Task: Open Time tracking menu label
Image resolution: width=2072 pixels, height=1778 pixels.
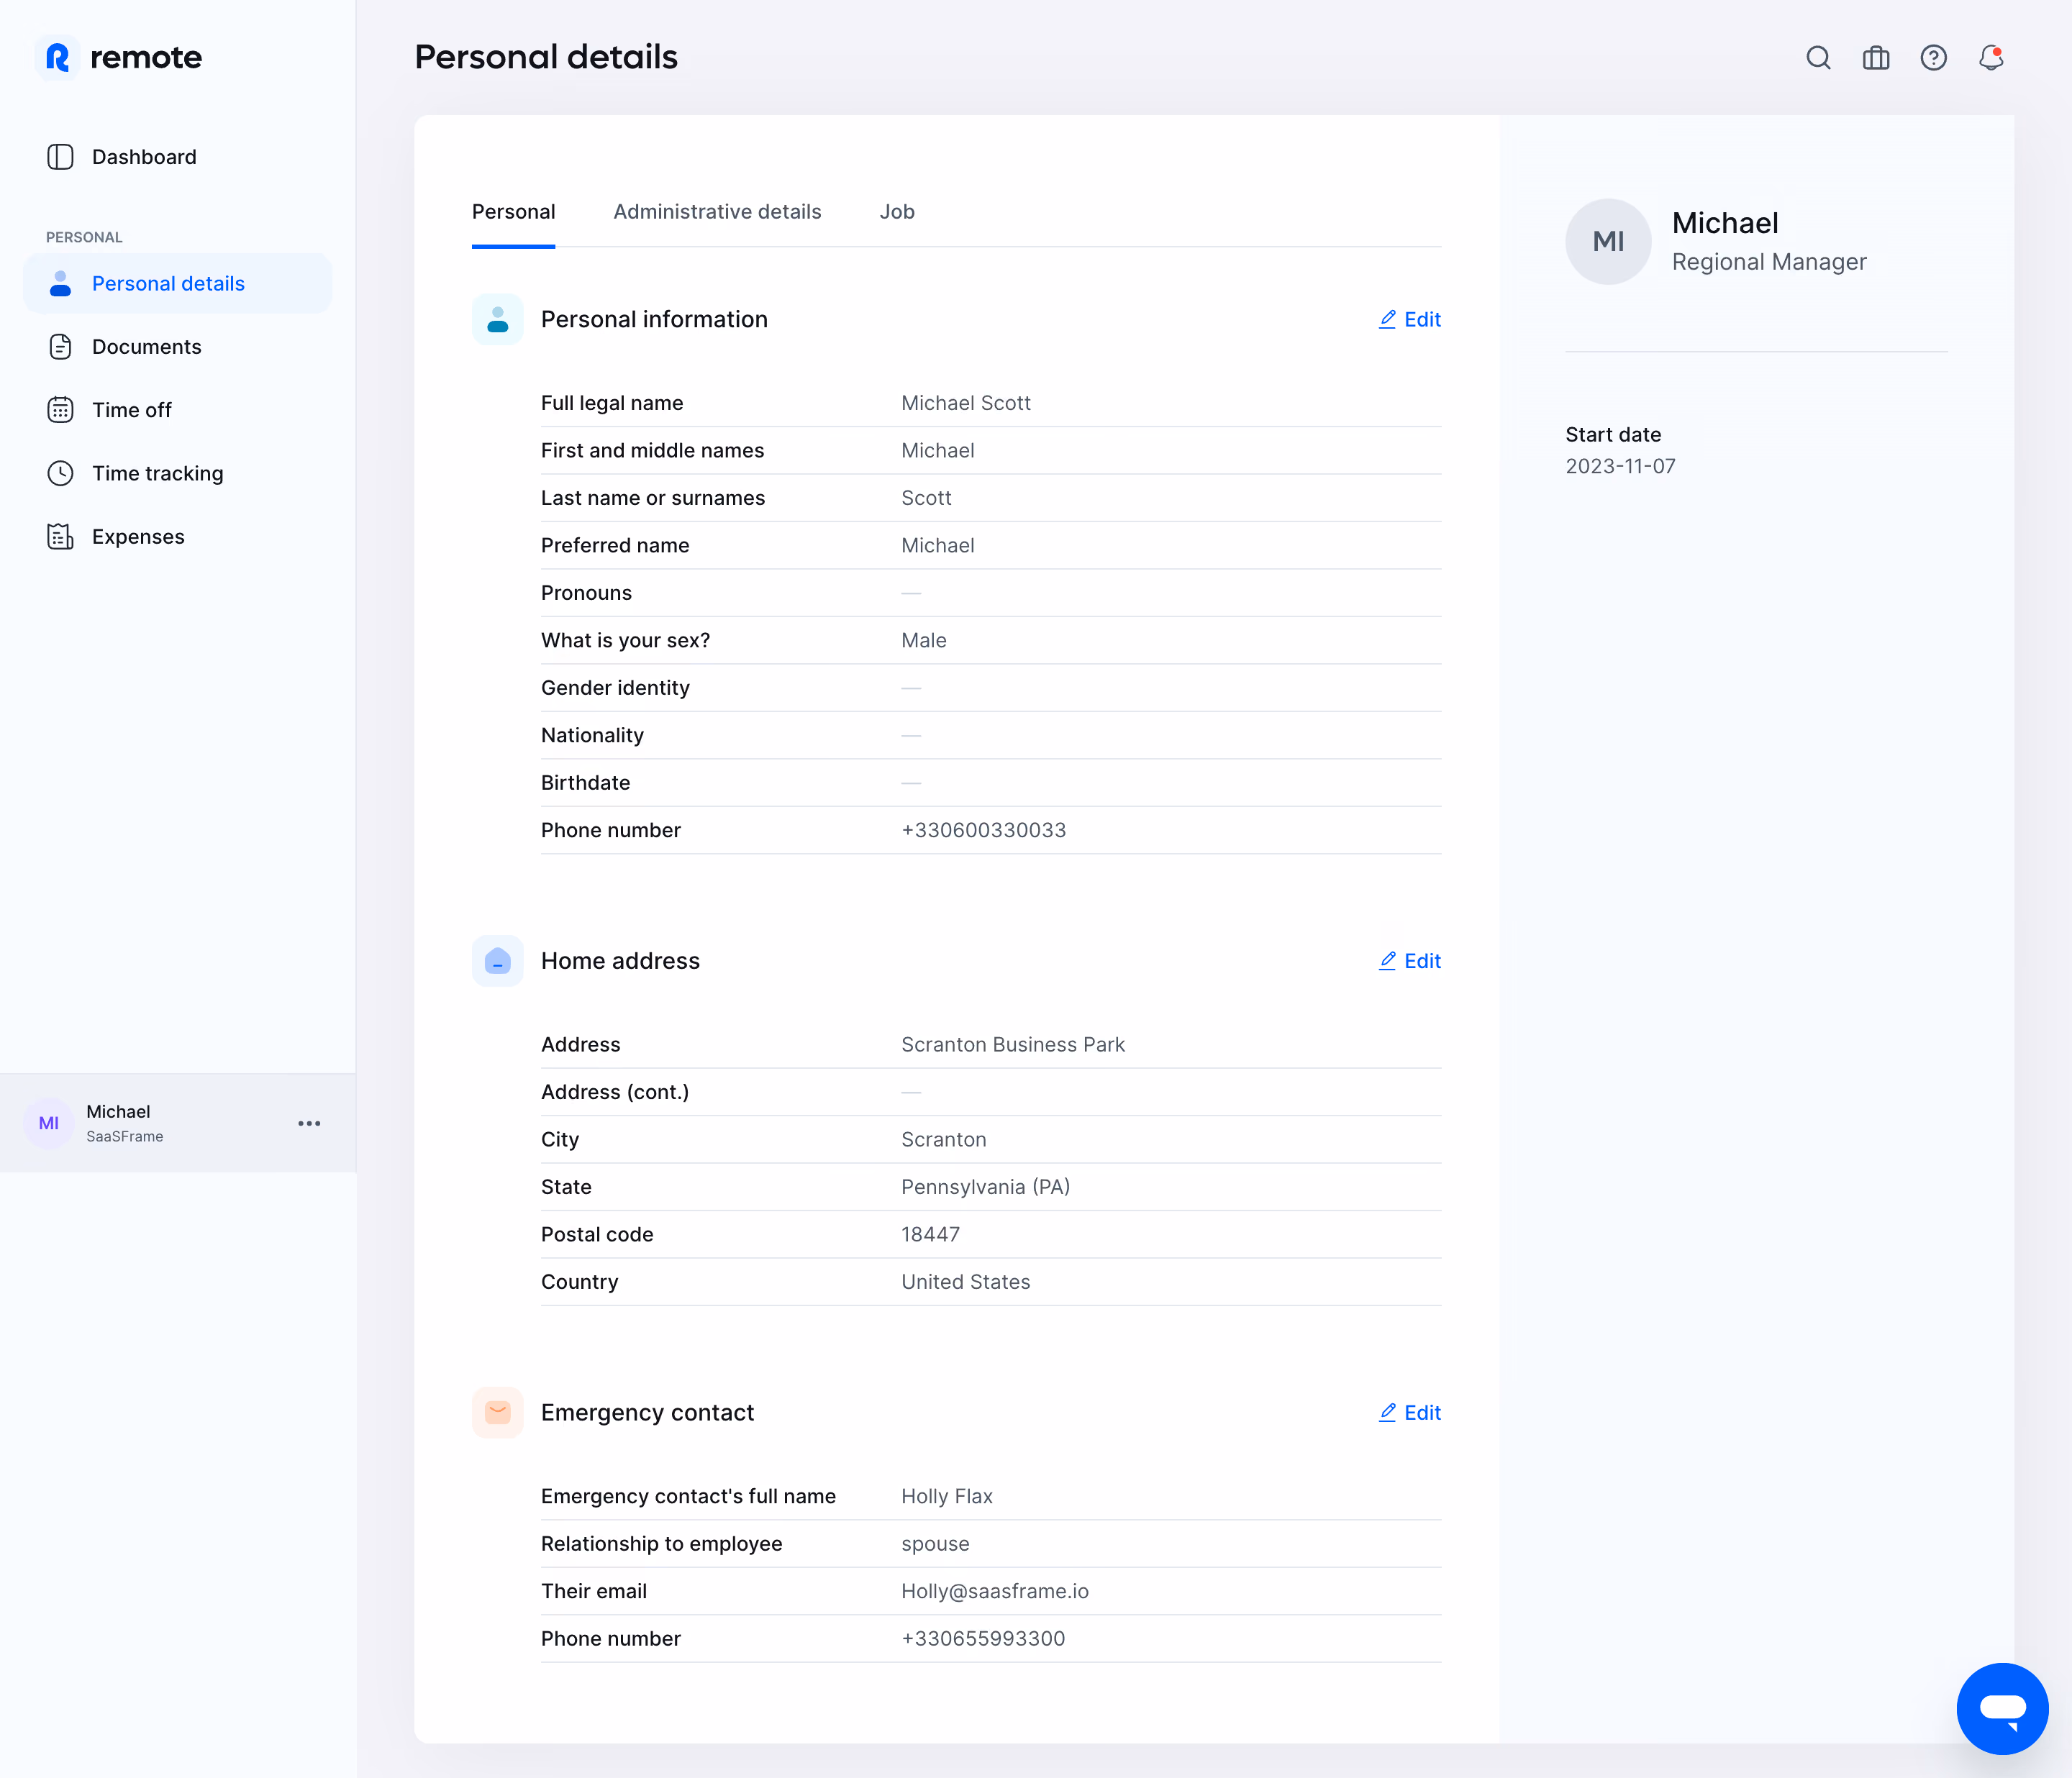Action: tap(158, 473)
